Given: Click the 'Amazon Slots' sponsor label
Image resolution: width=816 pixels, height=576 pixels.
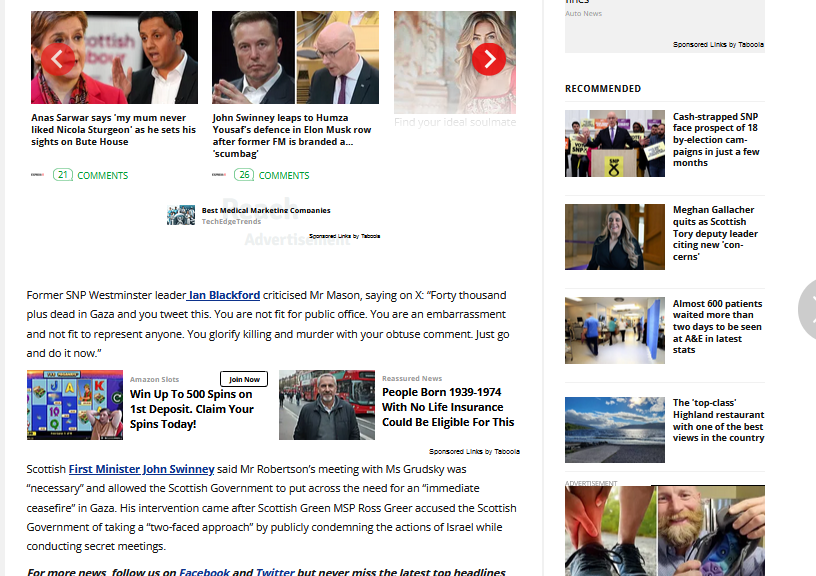Looking at the screenshot, I should [155, 379].
